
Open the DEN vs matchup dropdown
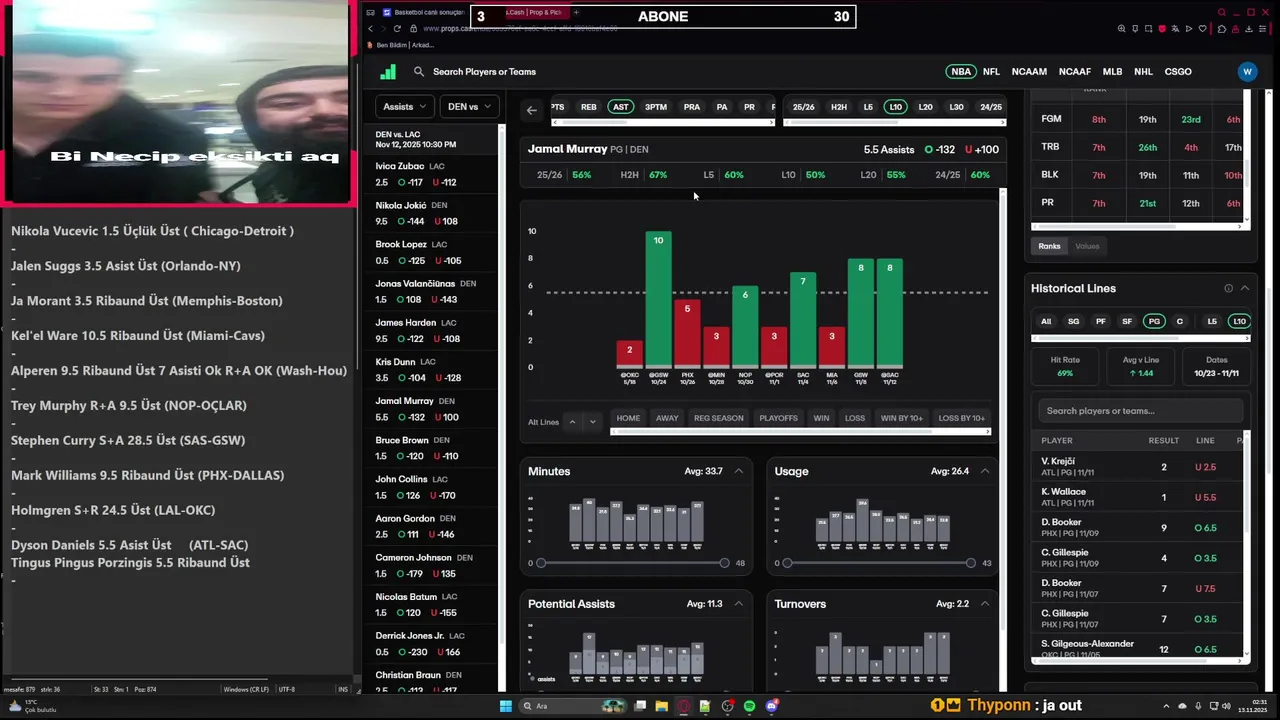coord(469,106)
